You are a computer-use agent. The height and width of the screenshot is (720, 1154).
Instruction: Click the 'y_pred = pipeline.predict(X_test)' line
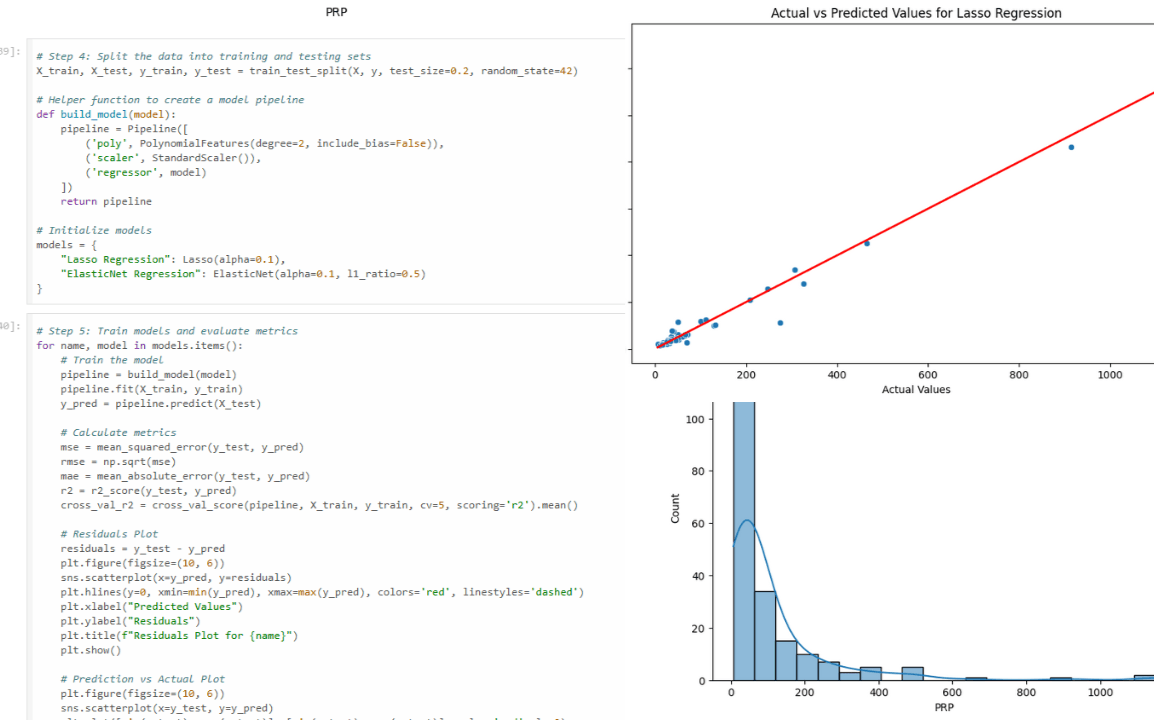[x=160, y=403]
